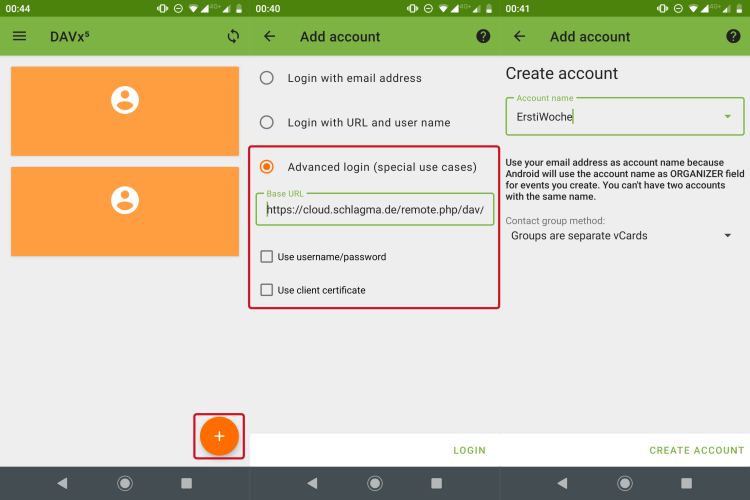Tap the orange plus add account button

tap(219, 436)
